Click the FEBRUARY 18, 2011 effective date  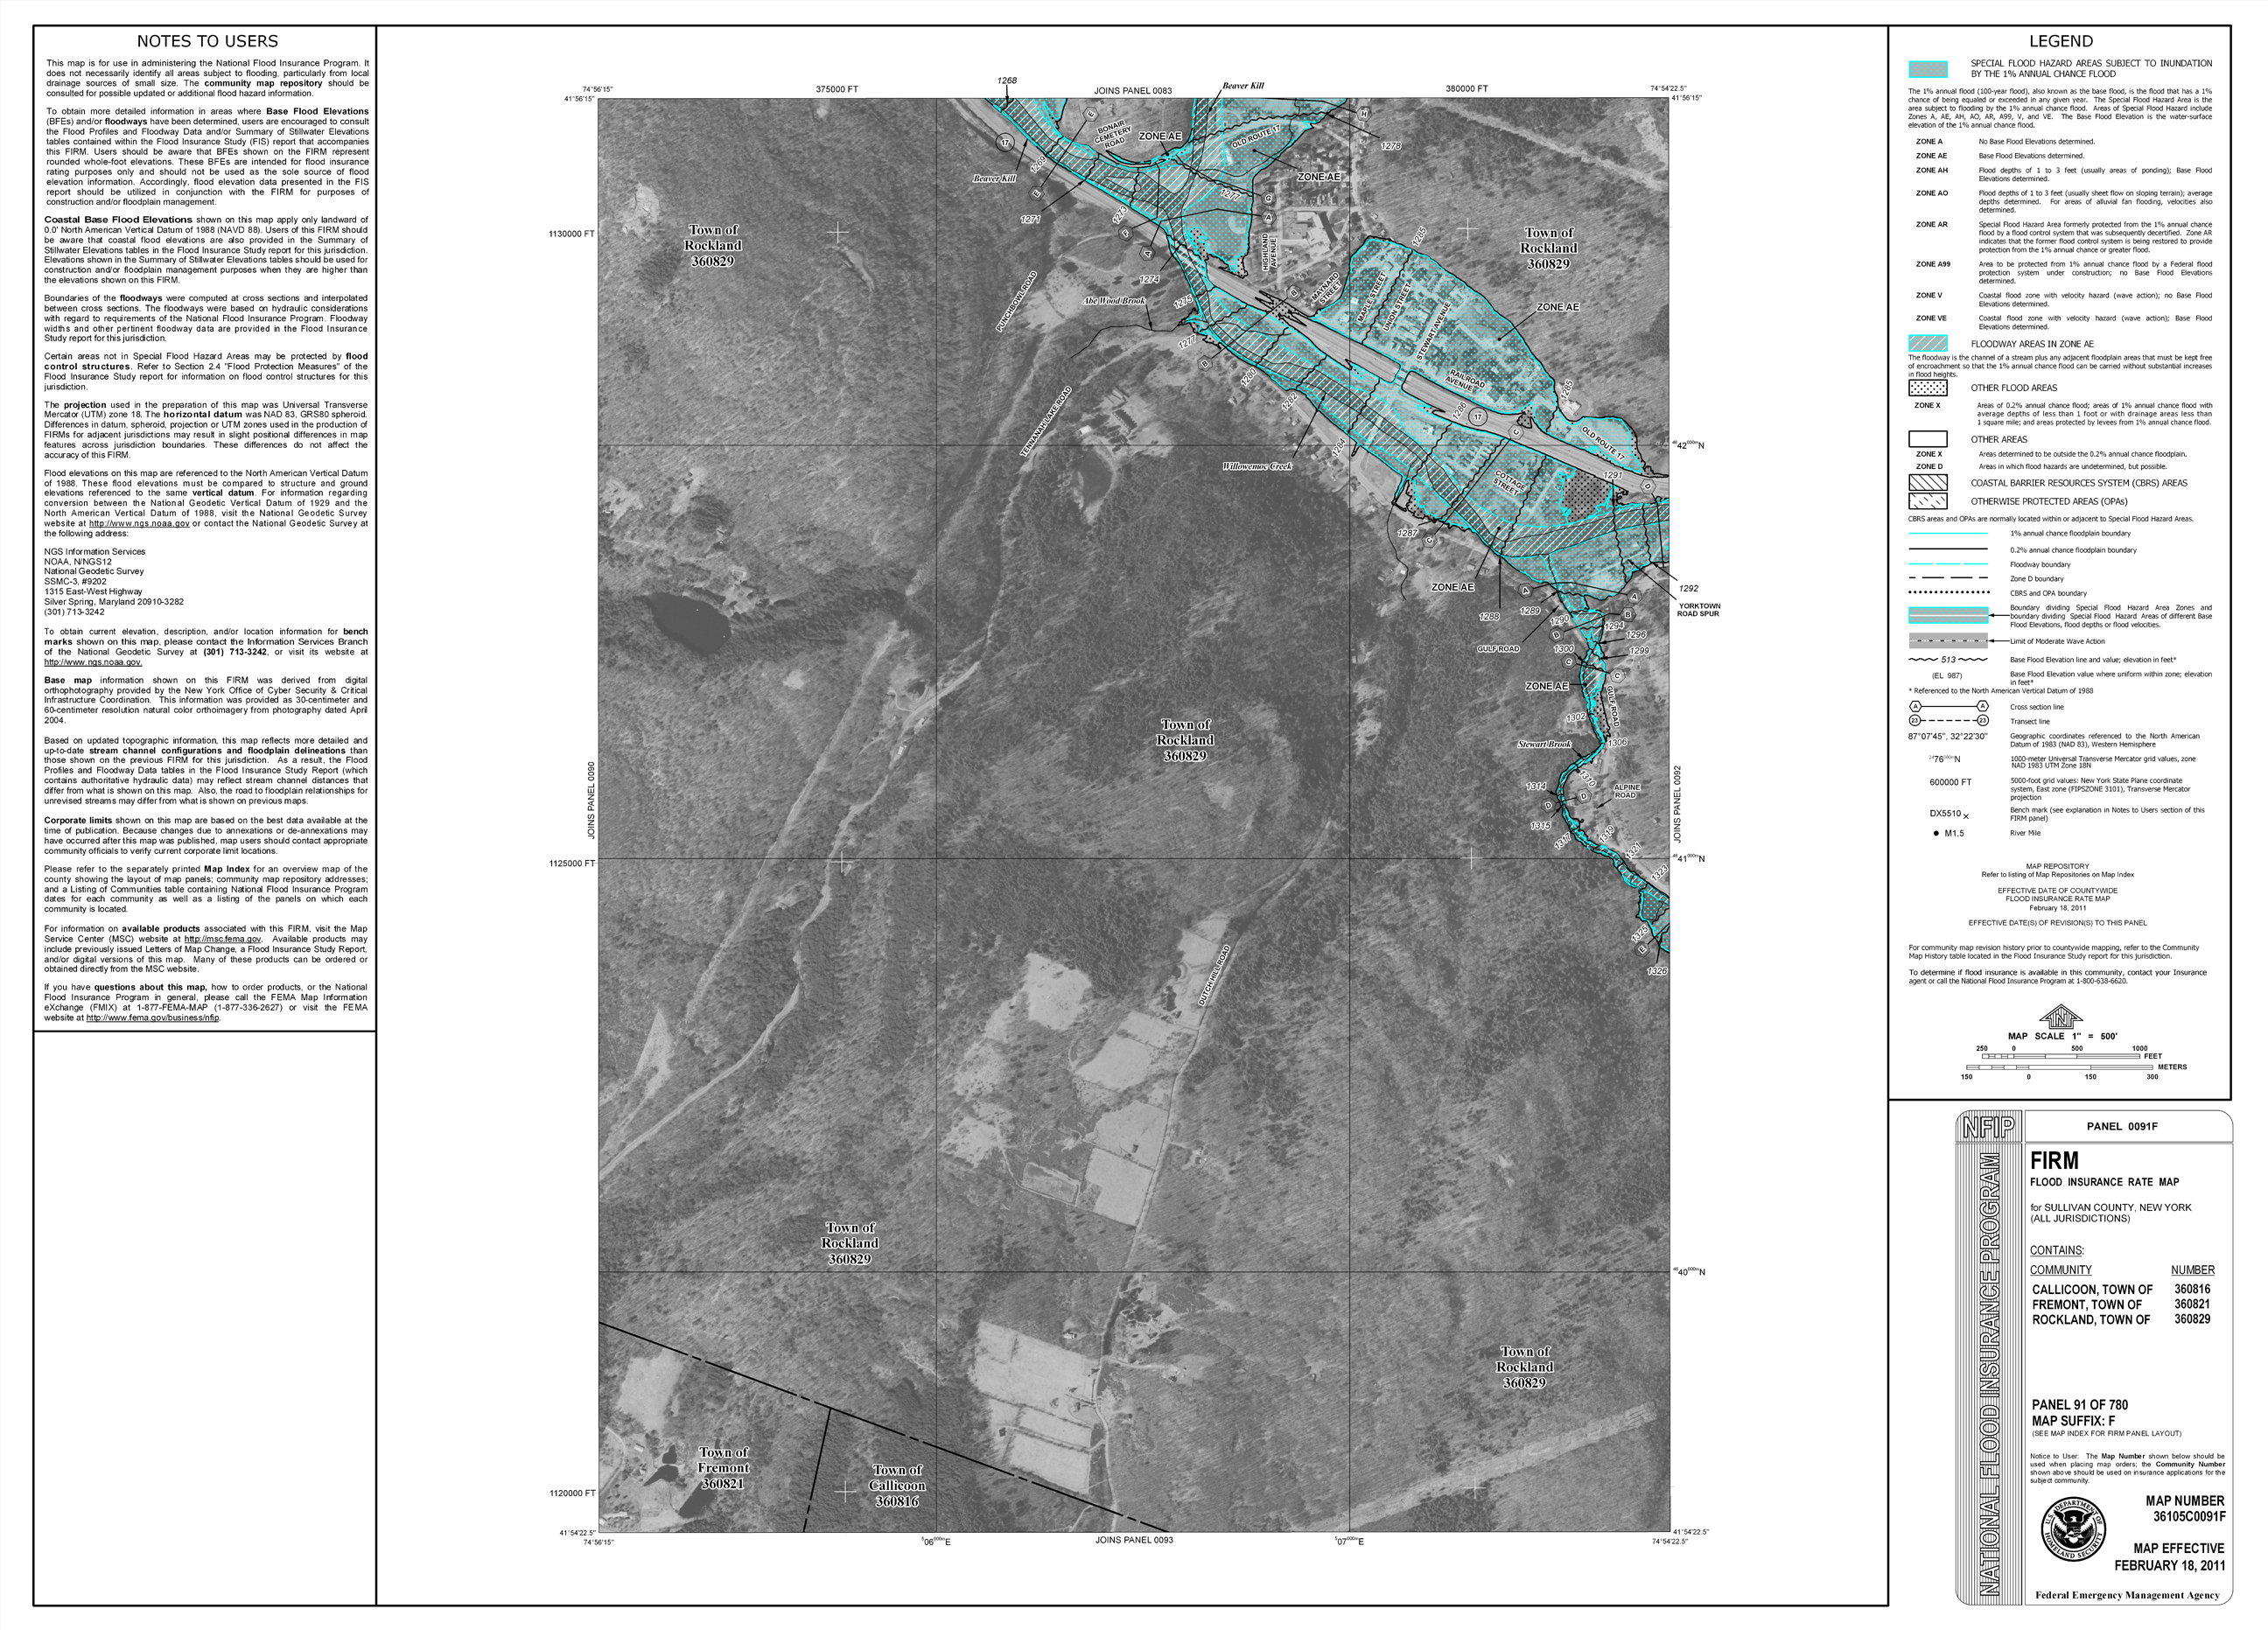point(2170,1565)
